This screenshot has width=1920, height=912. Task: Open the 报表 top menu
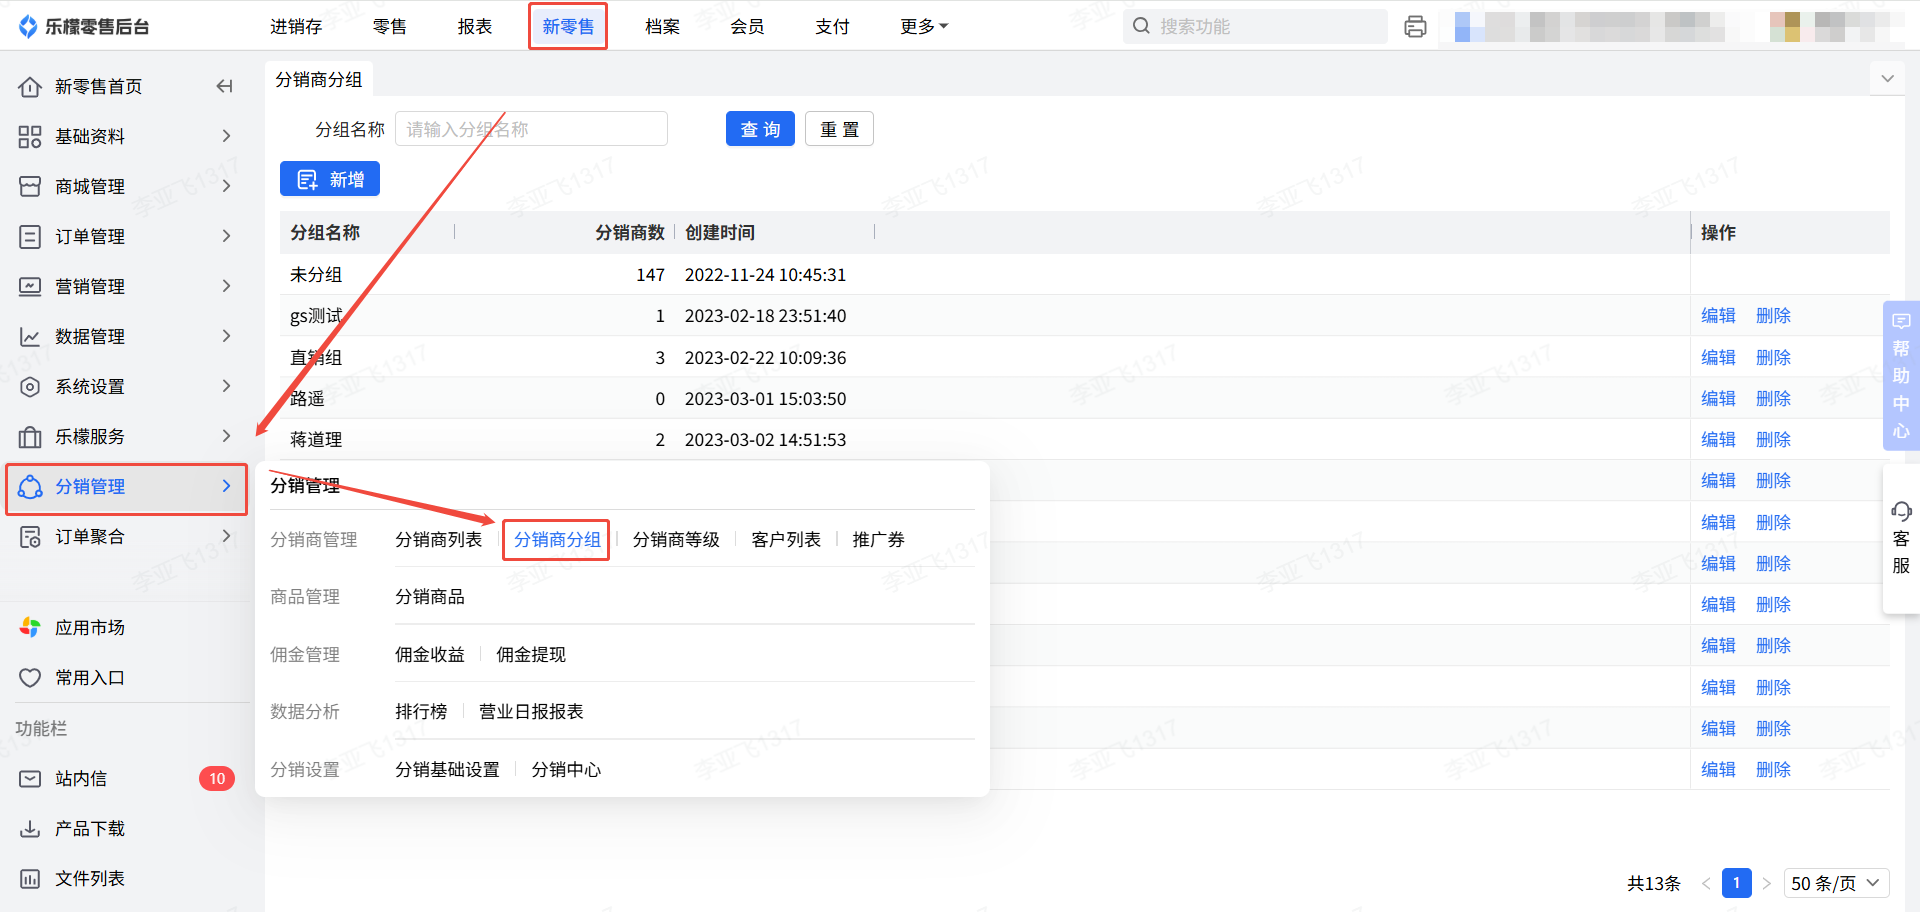(x=475, y=27)
